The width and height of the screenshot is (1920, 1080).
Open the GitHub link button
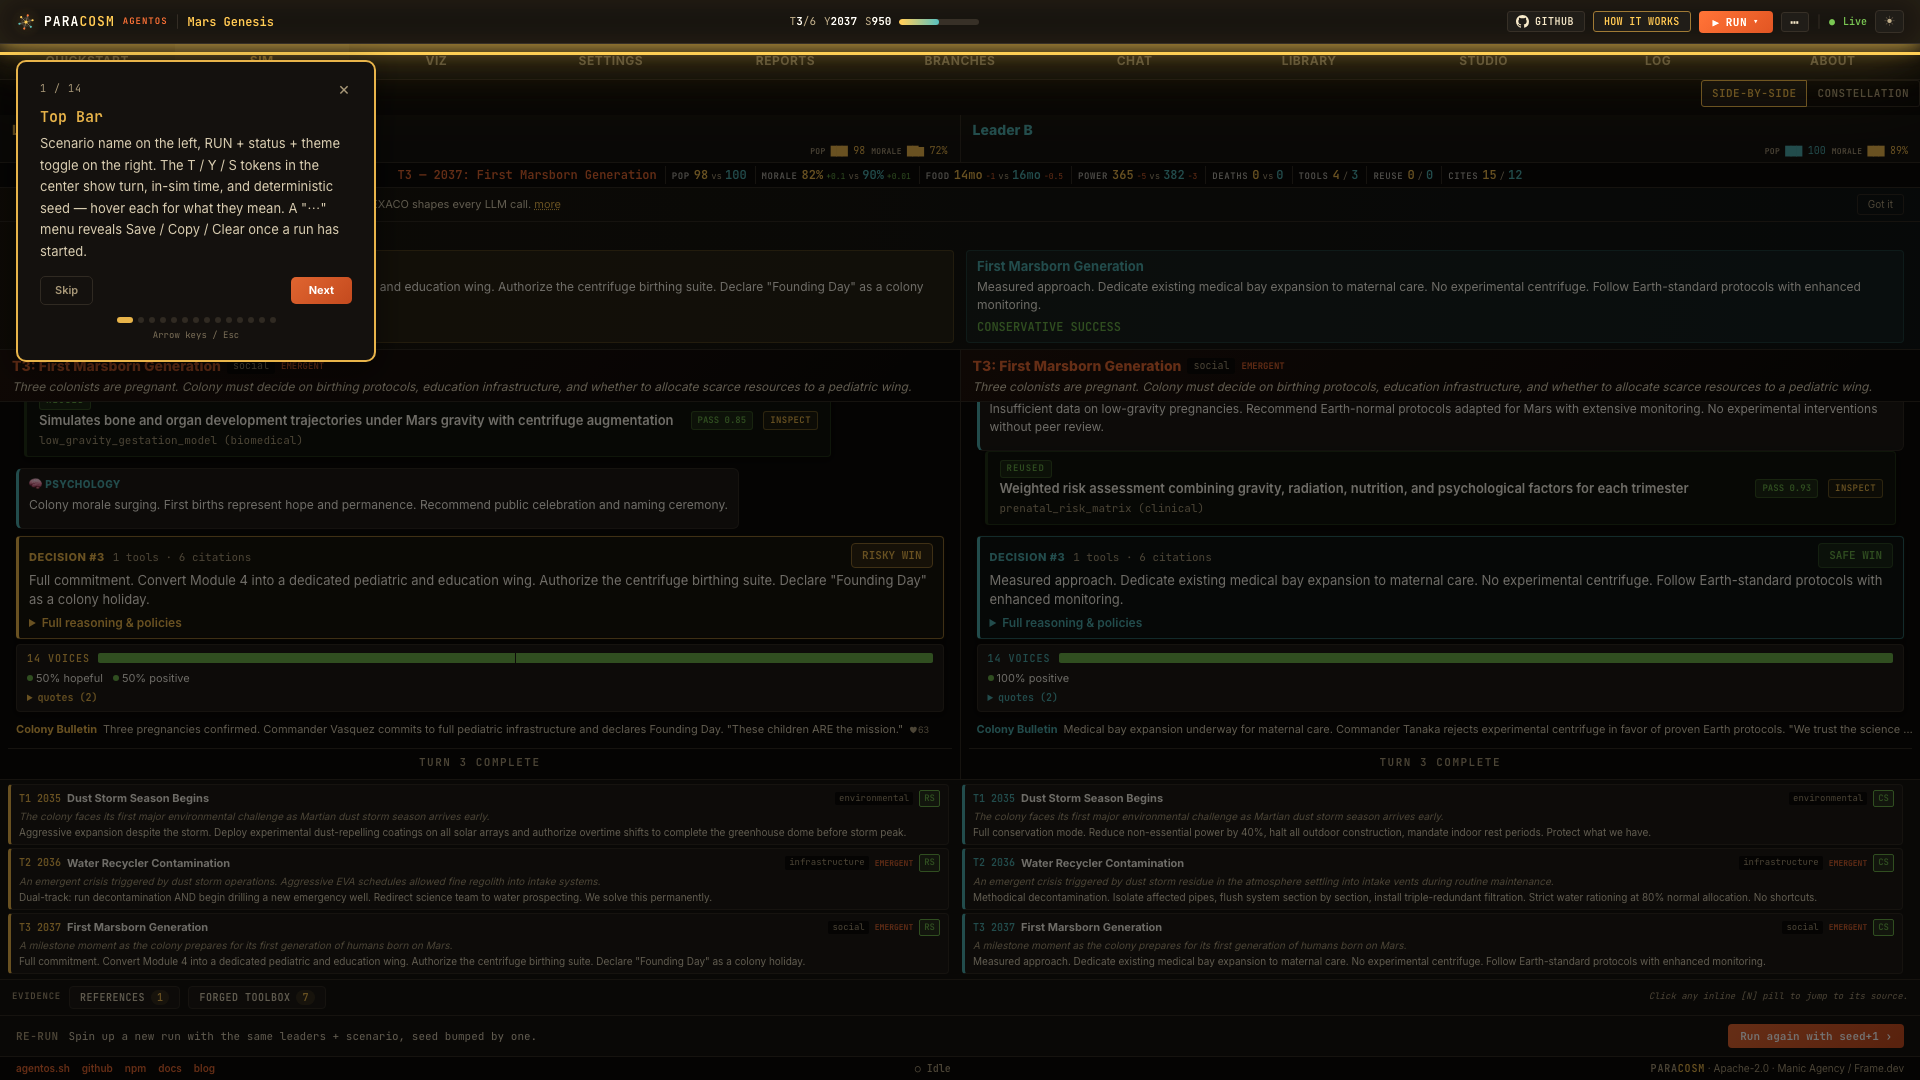pyautogui.click(x=1545, y=22)
